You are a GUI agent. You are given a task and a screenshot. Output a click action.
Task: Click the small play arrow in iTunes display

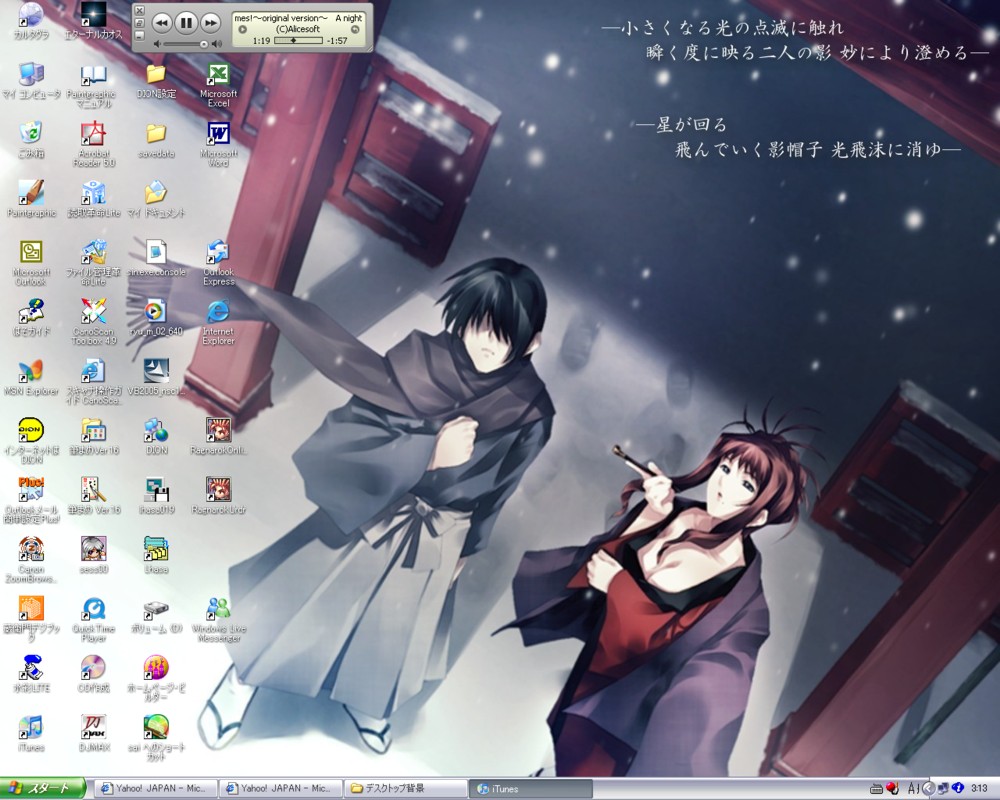(242, 29)
